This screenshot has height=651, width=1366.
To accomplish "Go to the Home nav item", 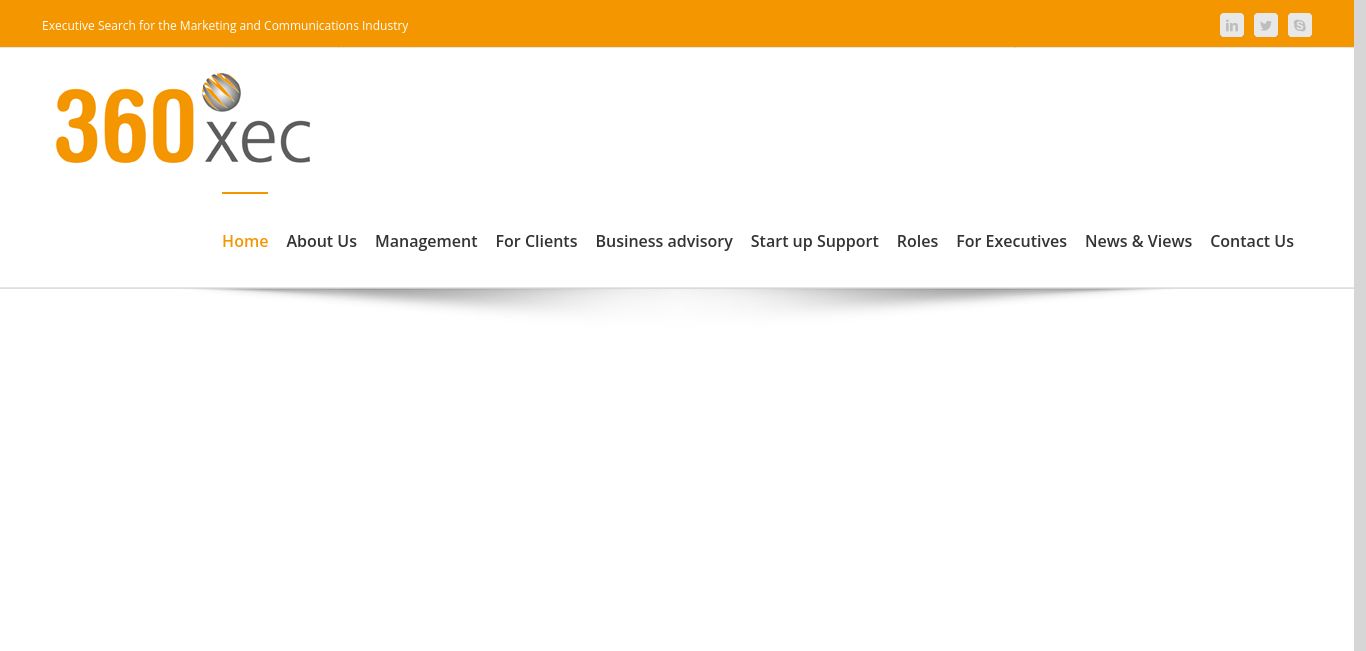I will (245, 241).
